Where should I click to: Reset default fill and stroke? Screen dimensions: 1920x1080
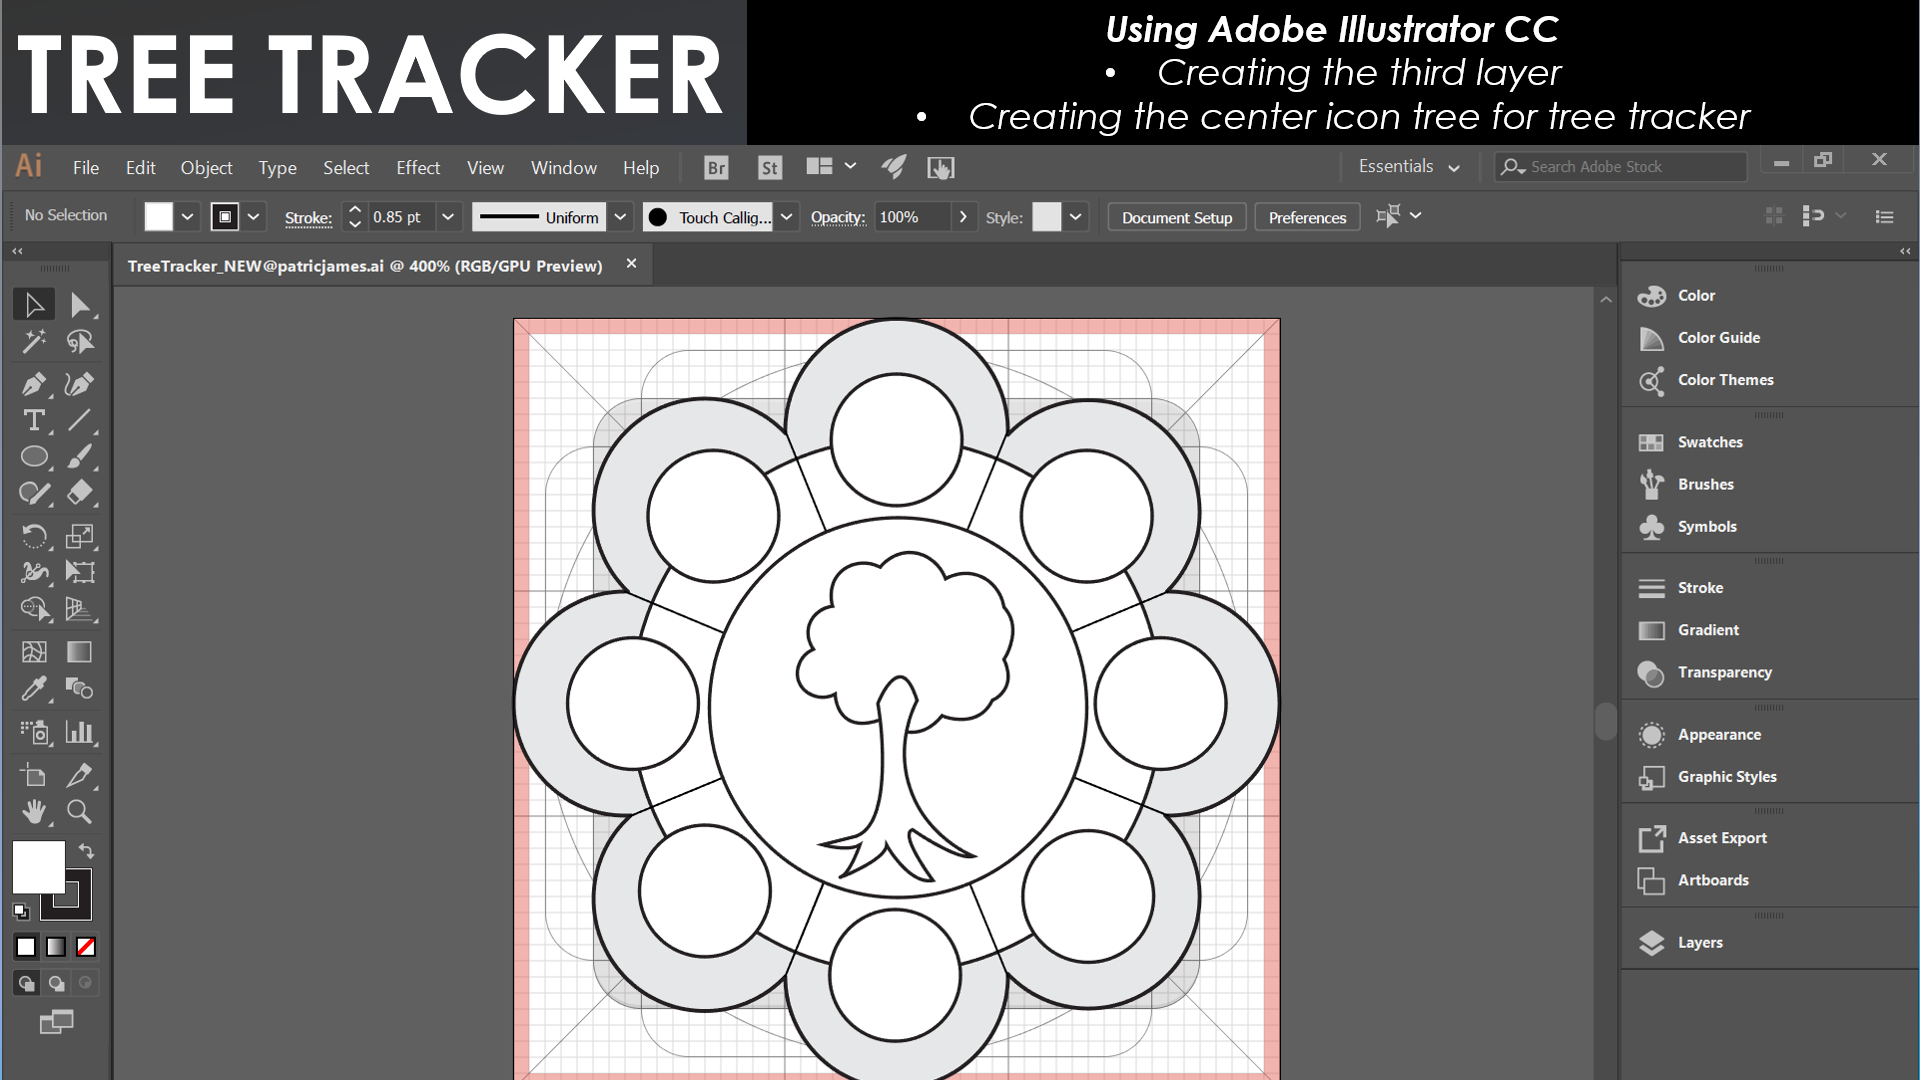click(21, 911)
